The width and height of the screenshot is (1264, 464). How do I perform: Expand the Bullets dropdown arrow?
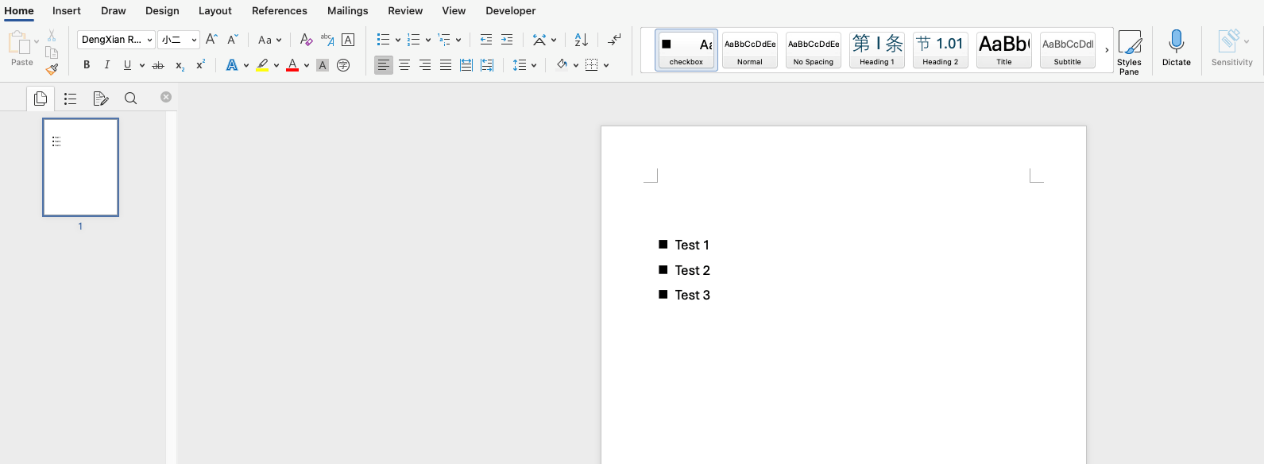(398, 40)
